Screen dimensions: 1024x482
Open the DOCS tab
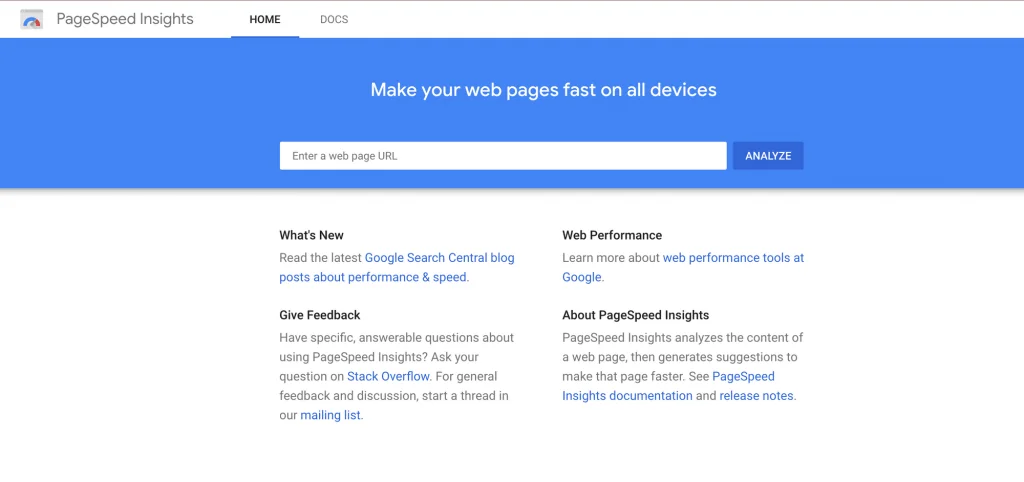(334, 20)
